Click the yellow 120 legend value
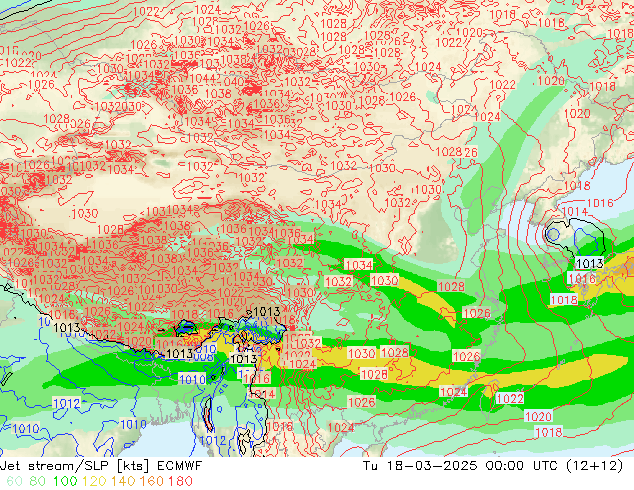Viewport: 634px width, 490px height. pos(94,481)
